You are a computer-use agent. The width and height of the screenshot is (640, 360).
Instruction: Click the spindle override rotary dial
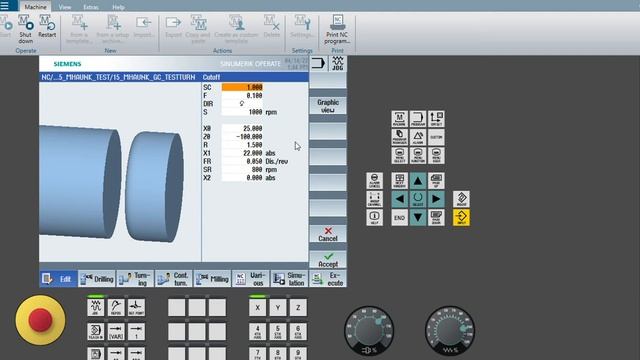[x=369, y=331]
